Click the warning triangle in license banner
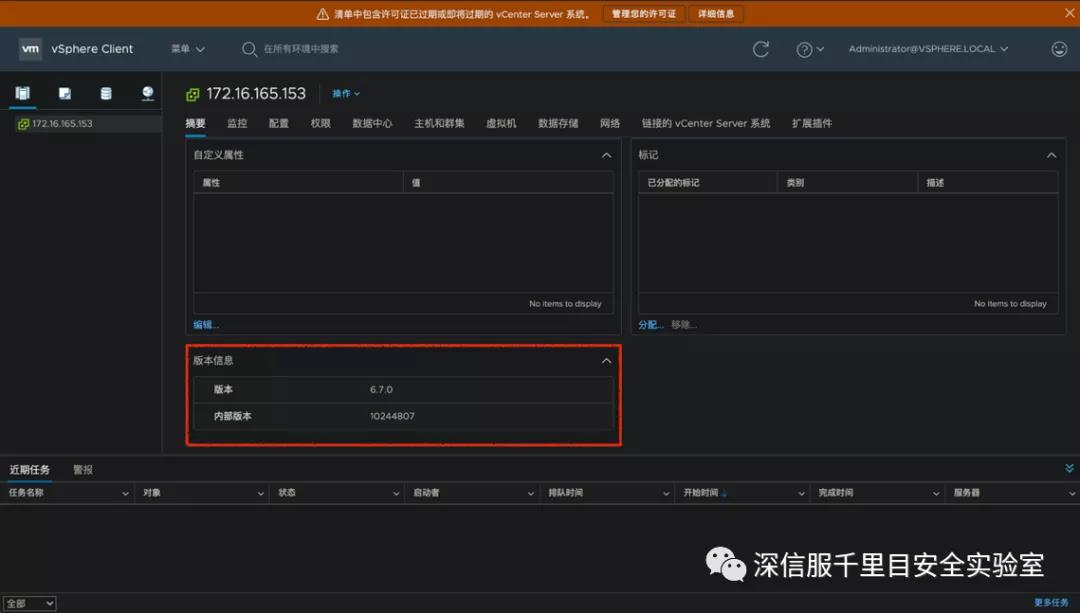This screenshot has height=613, width=1080. 322,14
